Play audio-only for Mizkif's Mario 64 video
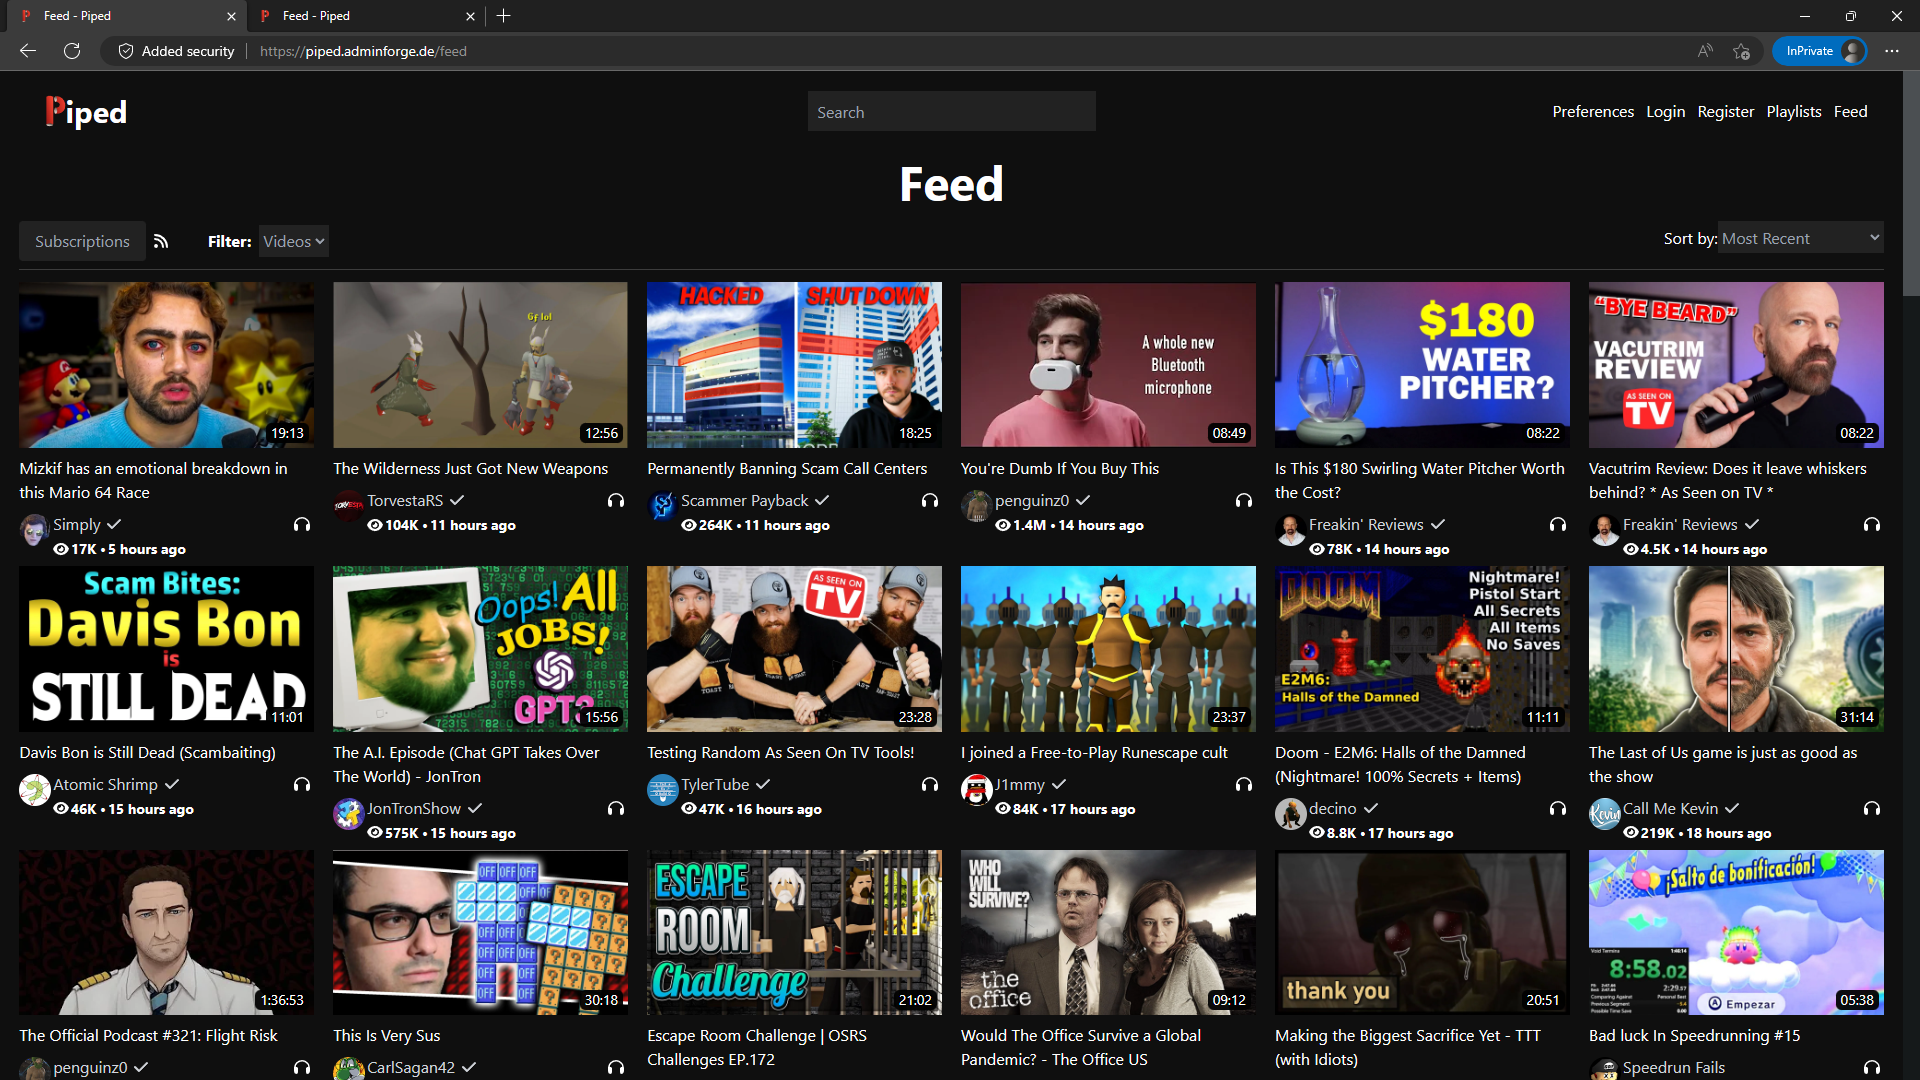This screenshot has height=1080, width=1920. [x=302, y=525]
